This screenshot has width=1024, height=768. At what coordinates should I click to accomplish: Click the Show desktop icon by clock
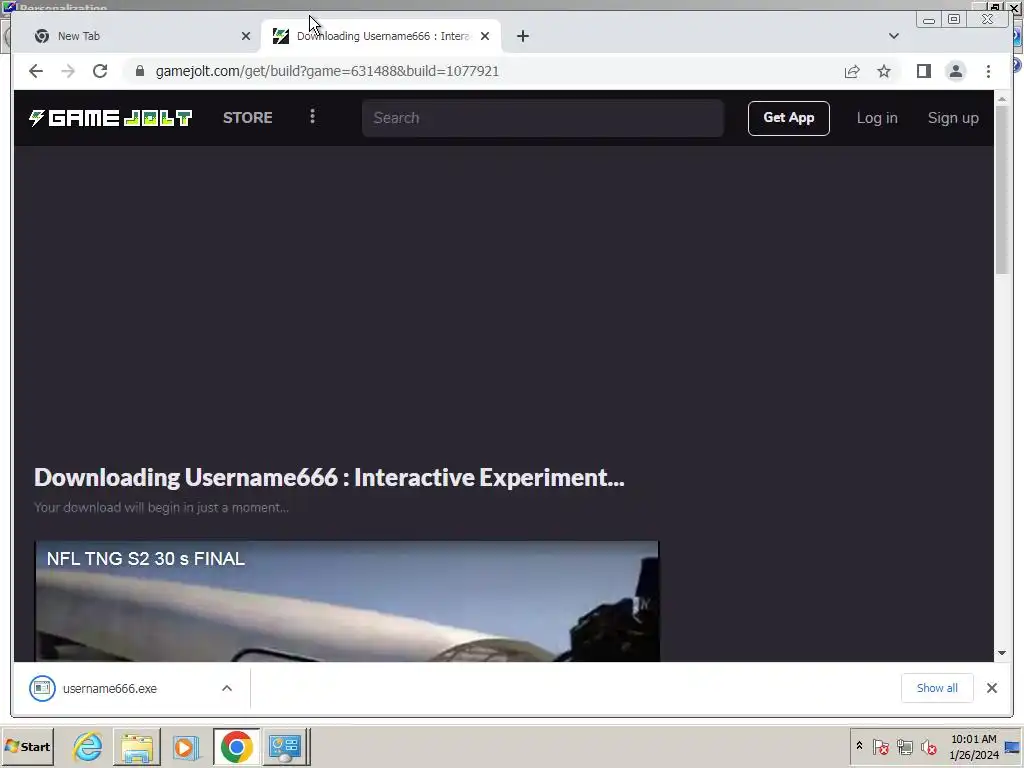coord(1012,747)
